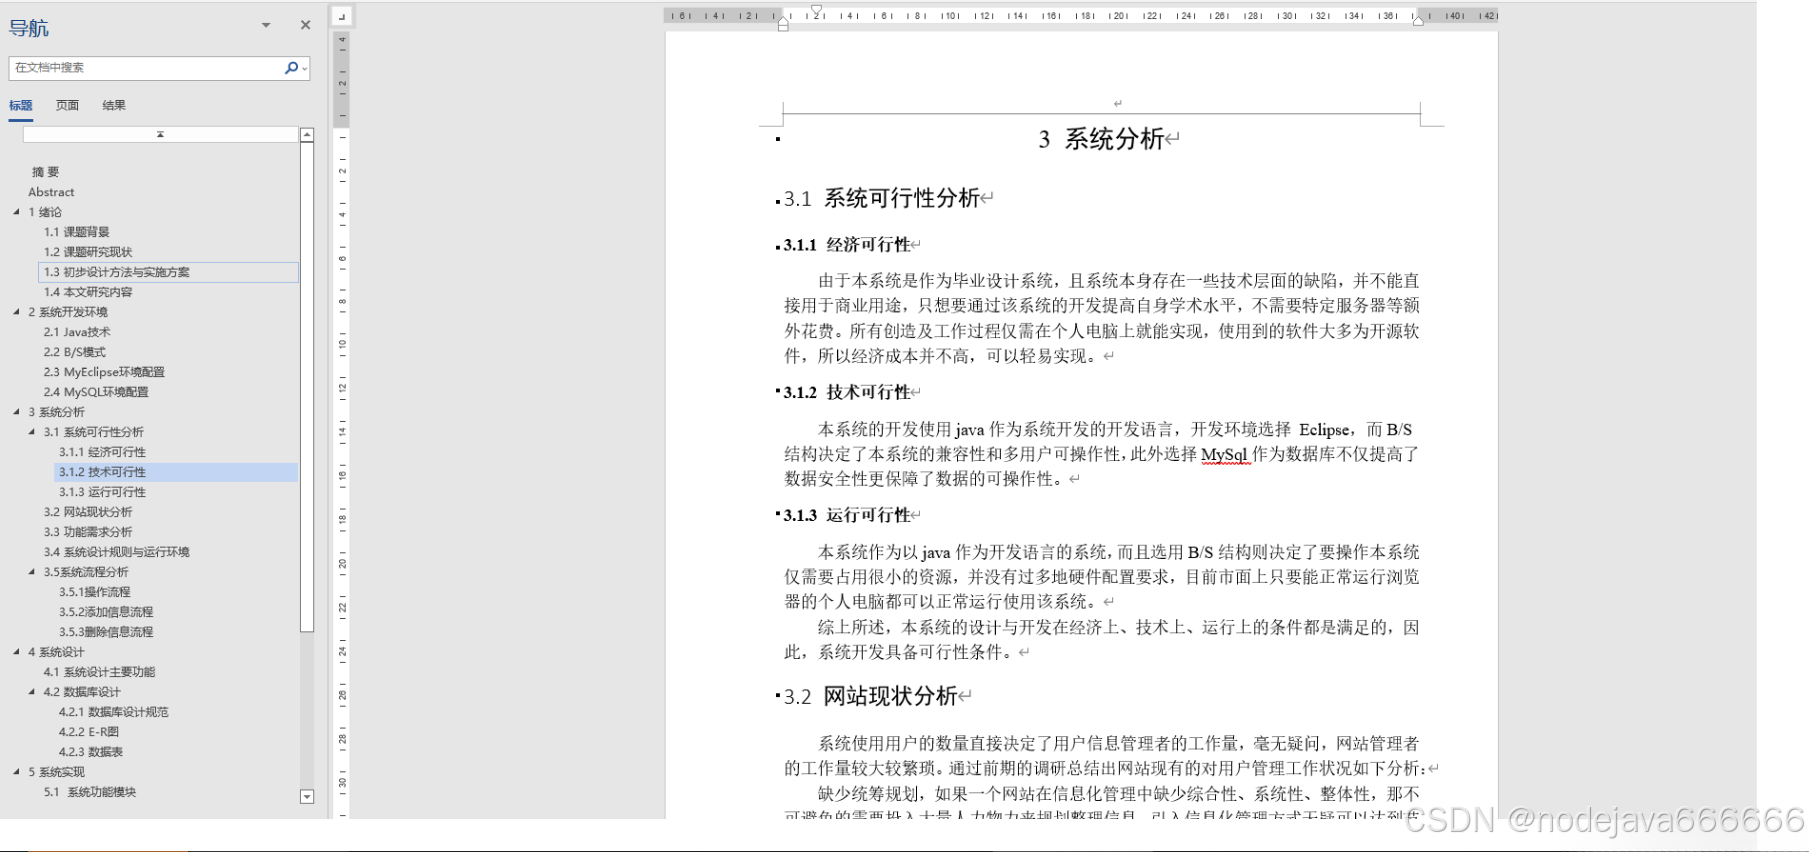Go to 1.4 本文研究内容 heading
1809x852 pixels.
point(88,292)
